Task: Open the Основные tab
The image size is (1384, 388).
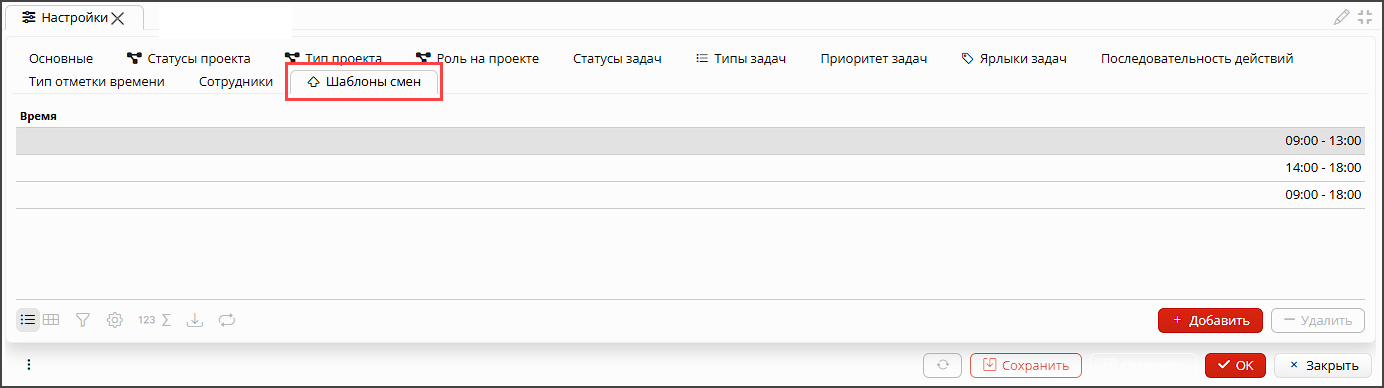Action: (61, 59)
